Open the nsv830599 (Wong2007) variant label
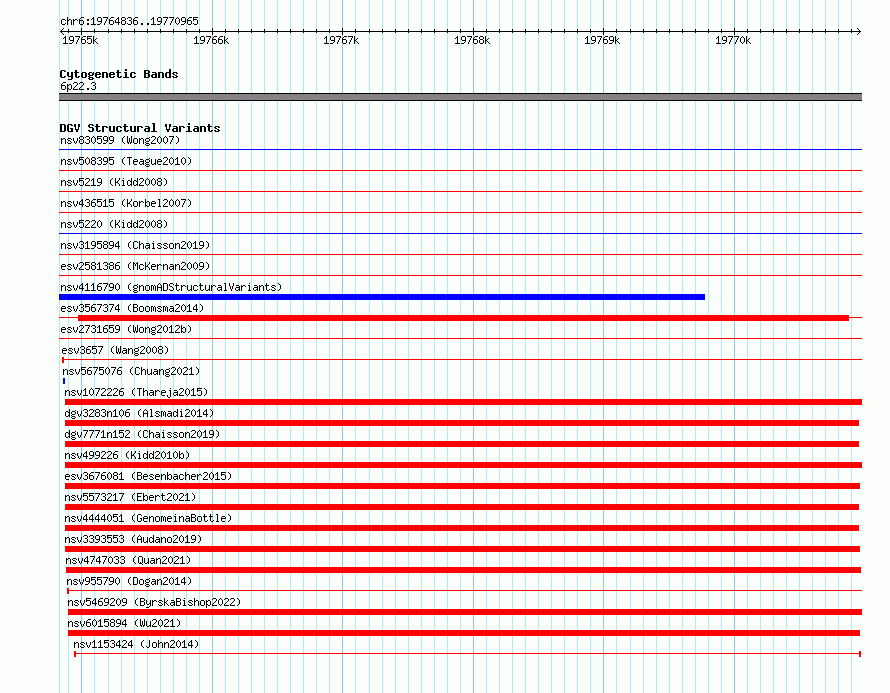 click(x=120, y=140)
